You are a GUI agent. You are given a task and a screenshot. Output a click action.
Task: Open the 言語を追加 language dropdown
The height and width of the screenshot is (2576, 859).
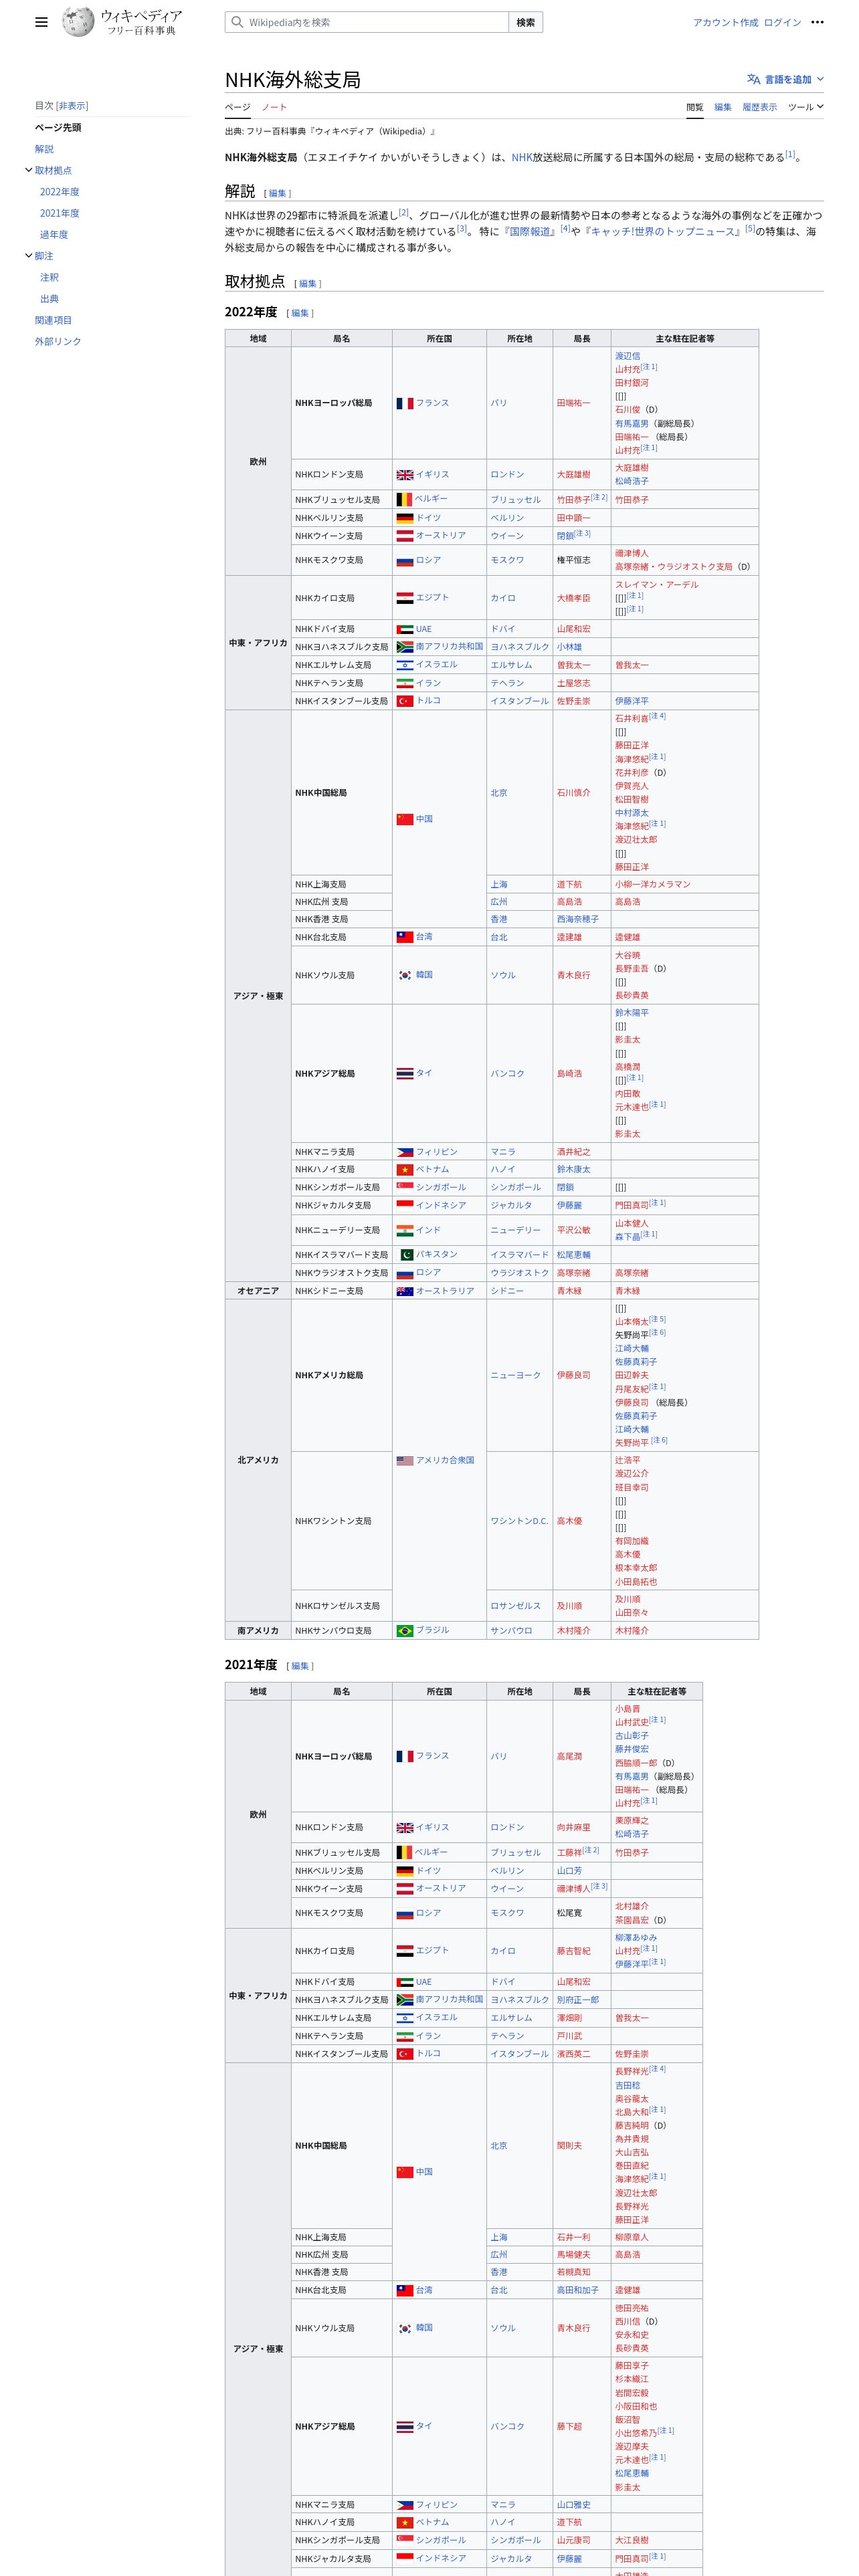point(786,79)
